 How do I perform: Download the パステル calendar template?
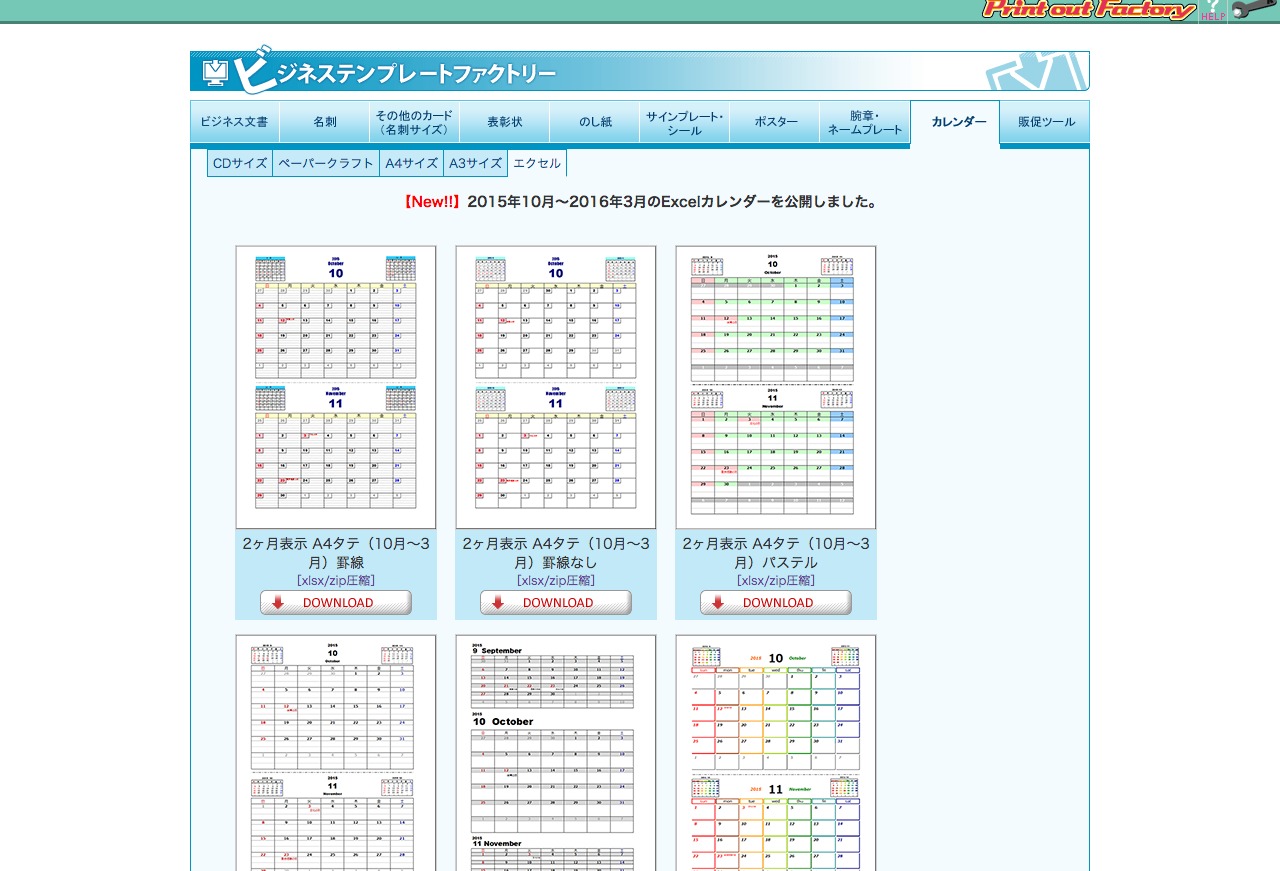pos(776,603)
